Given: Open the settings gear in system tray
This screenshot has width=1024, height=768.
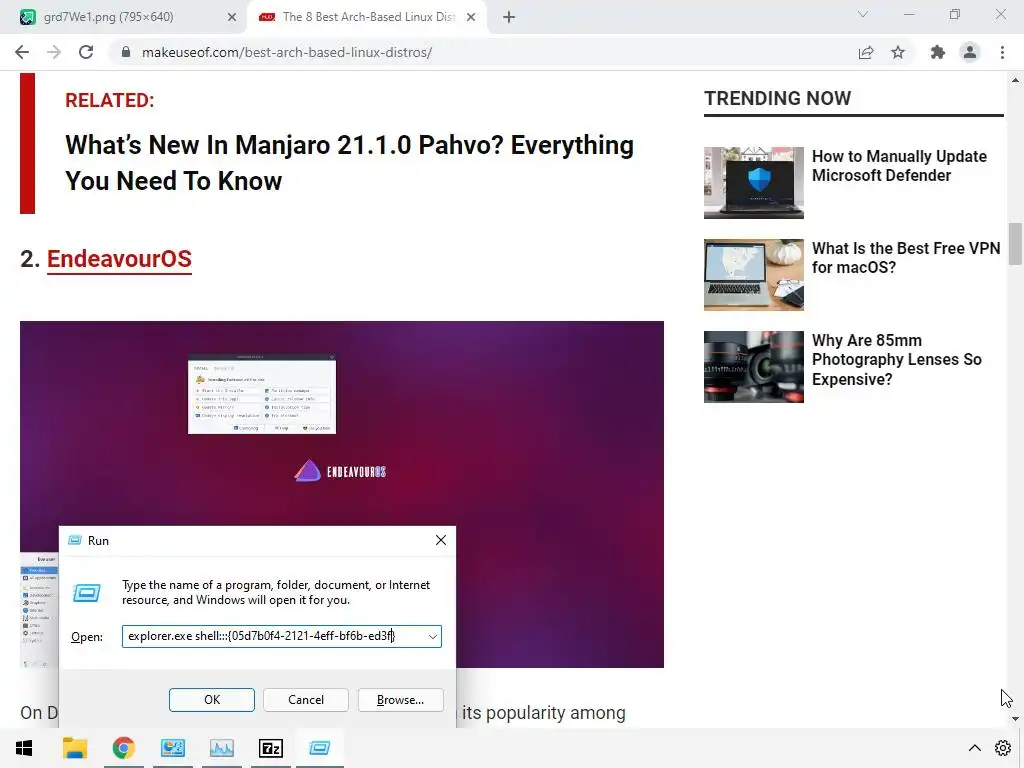Looking at the screenshot, I should 1003,748.
